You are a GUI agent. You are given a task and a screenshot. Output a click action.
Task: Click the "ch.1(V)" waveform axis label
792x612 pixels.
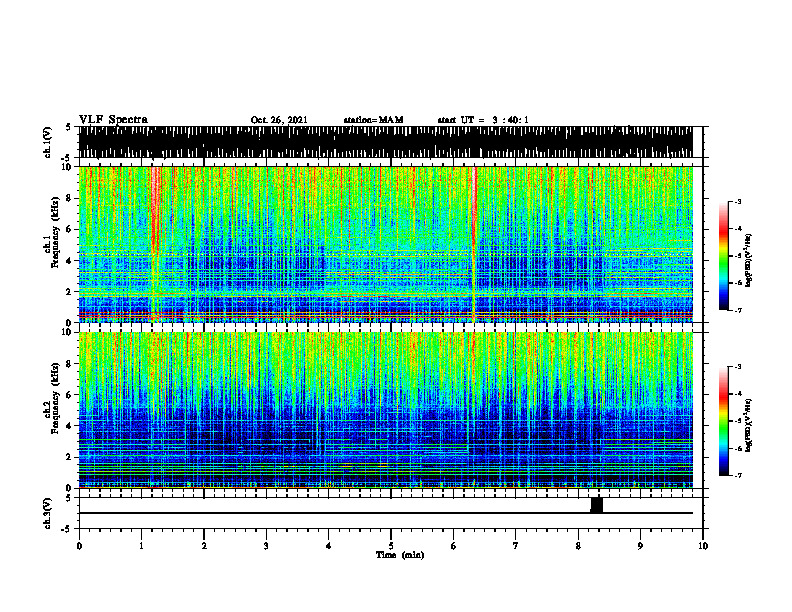[48, 142]
